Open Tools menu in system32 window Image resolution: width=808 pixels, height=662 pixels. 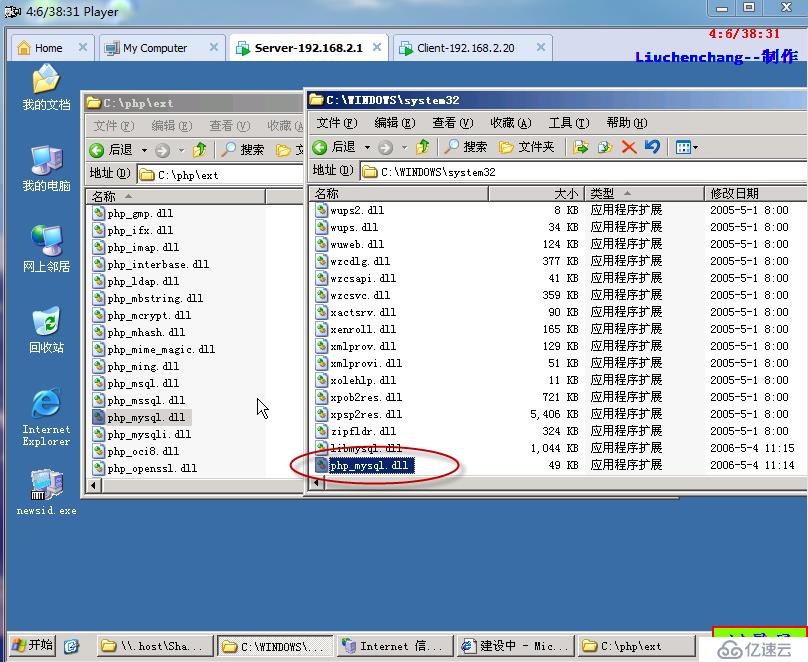pos(568,123)
